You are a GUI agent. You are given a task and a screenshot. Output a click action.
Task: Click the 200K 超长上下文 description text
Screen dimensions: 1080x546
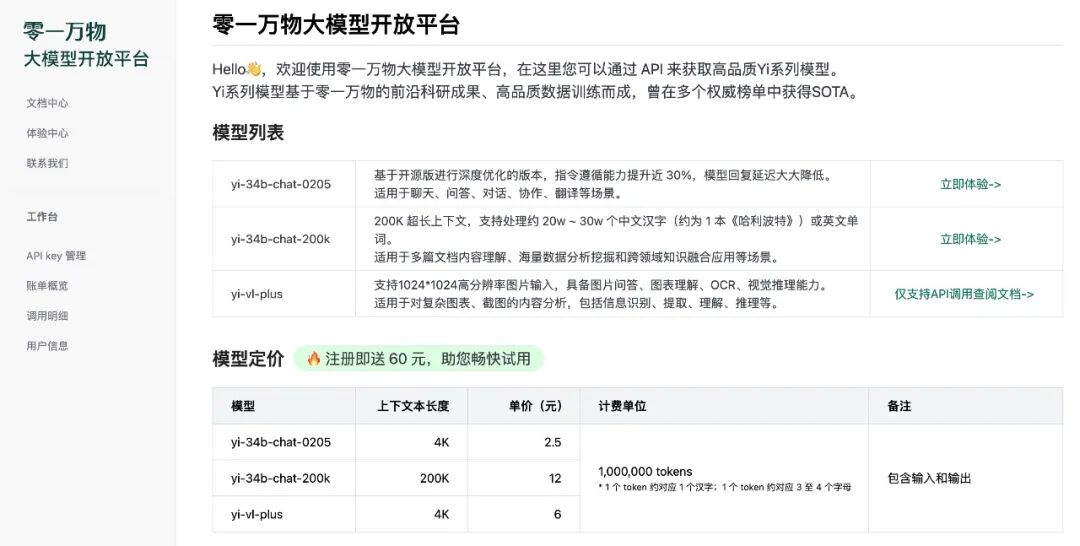click(x=616, y=240)
